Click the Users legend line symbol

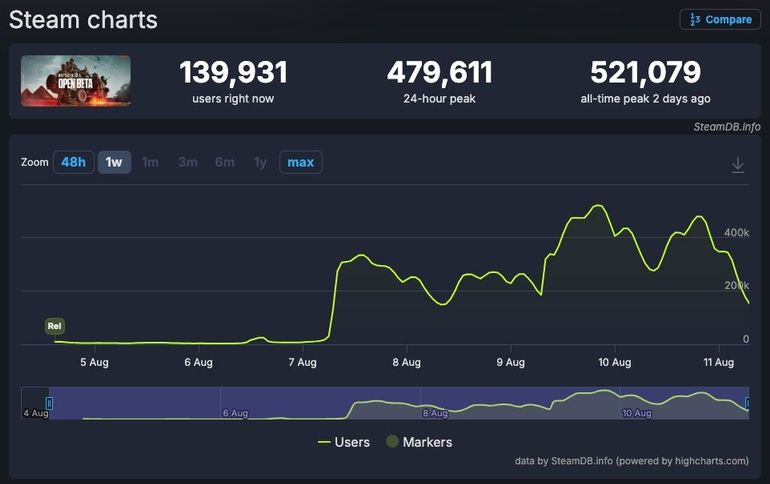tap(324, 442)
